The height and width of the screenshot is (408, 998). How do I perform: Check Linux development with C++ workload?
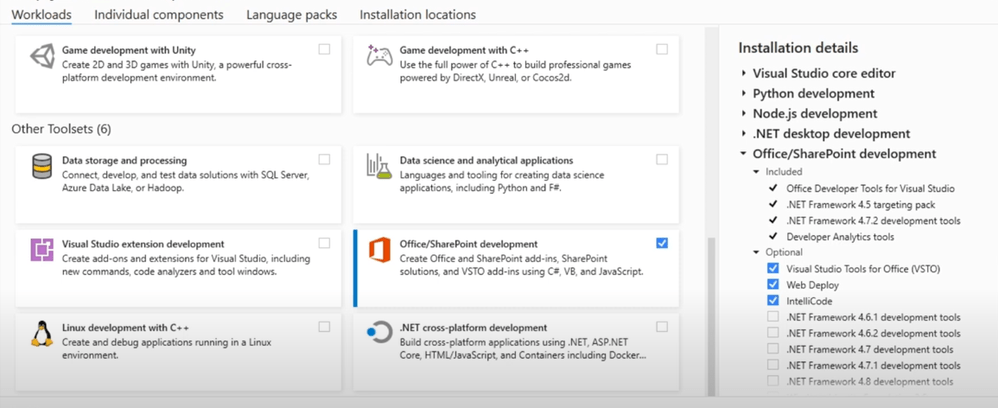[325, 327]
